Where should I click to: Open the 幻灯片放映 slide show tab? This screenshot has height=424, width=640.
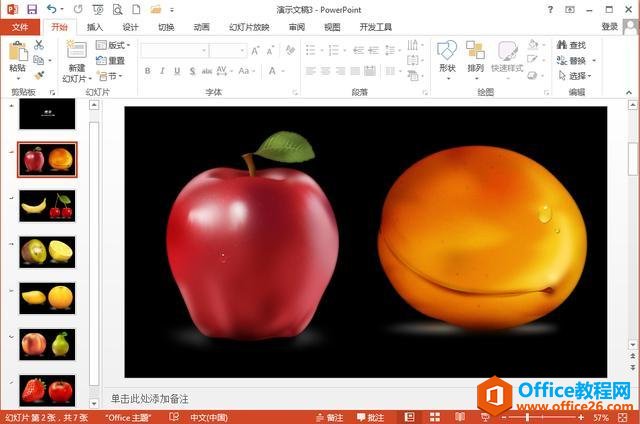coord(250,27)
